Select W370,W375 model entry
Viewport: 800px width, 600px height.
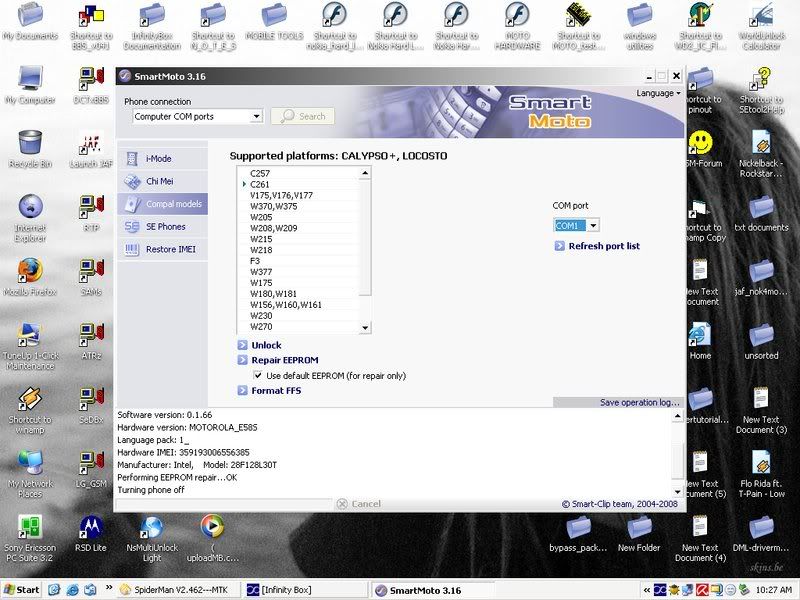(x=273, y=206)
